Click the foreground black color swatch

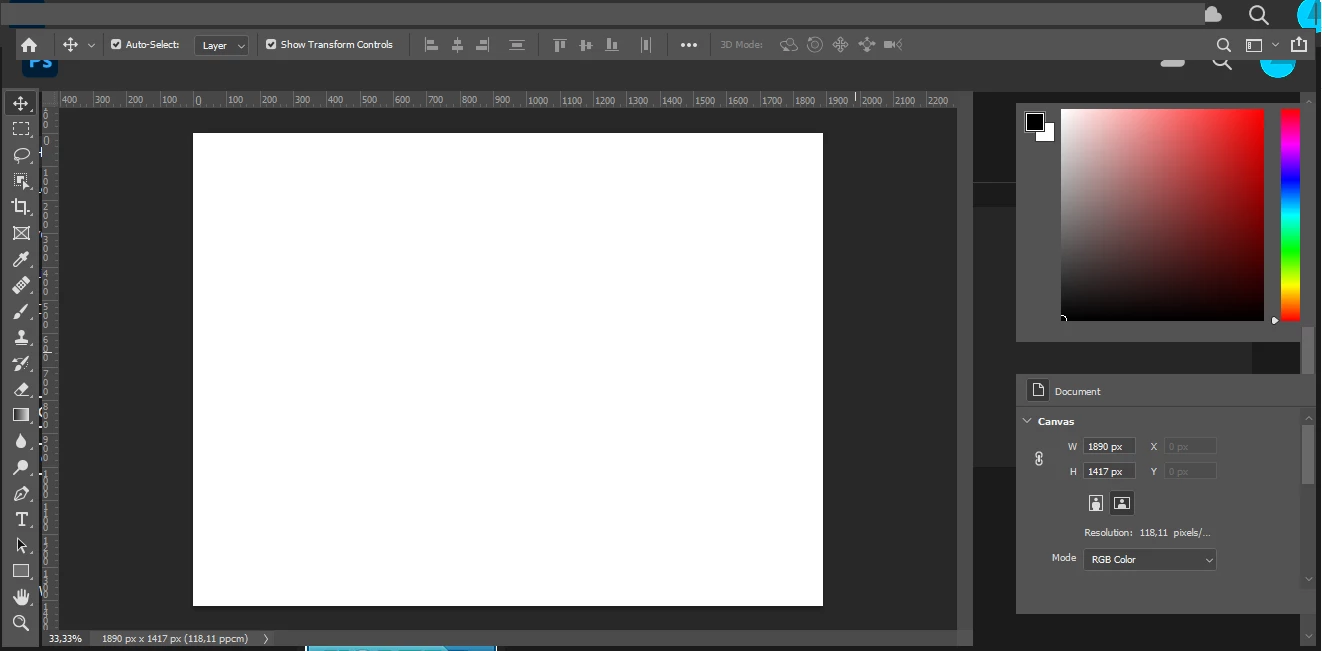pyautogui.click(x=1035, y=122)
